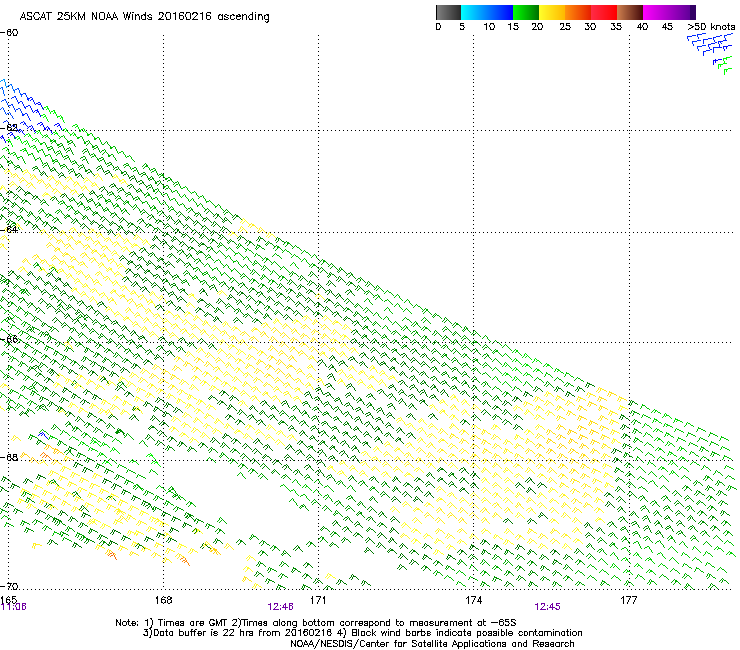Click the '10' label under the color bar

(x=489, y=27)
